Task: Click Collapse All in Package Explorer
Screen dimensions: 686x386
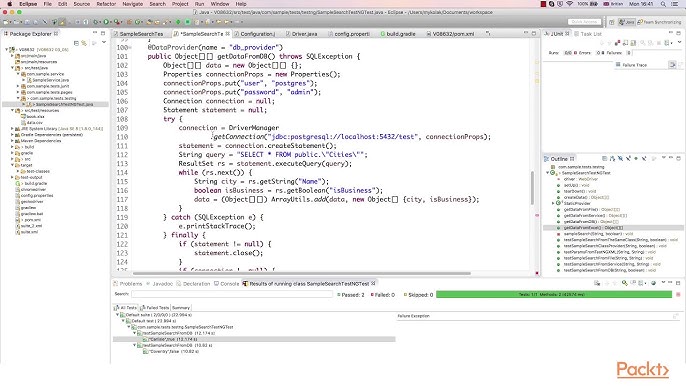Action: [x=76, y=43]
